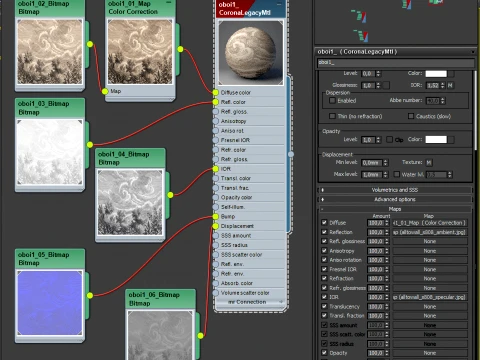Click the Refl. gloss. input socket
The width and height of the screenshot is (480, 360).
(x=216, y=112)
